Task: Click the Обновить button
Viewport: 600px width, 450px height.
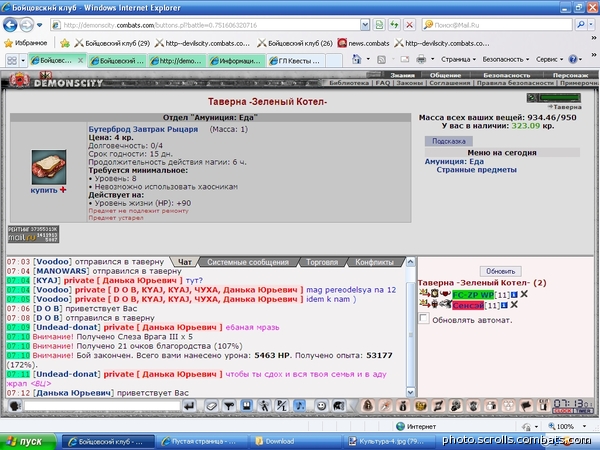Action: (501, 271)
